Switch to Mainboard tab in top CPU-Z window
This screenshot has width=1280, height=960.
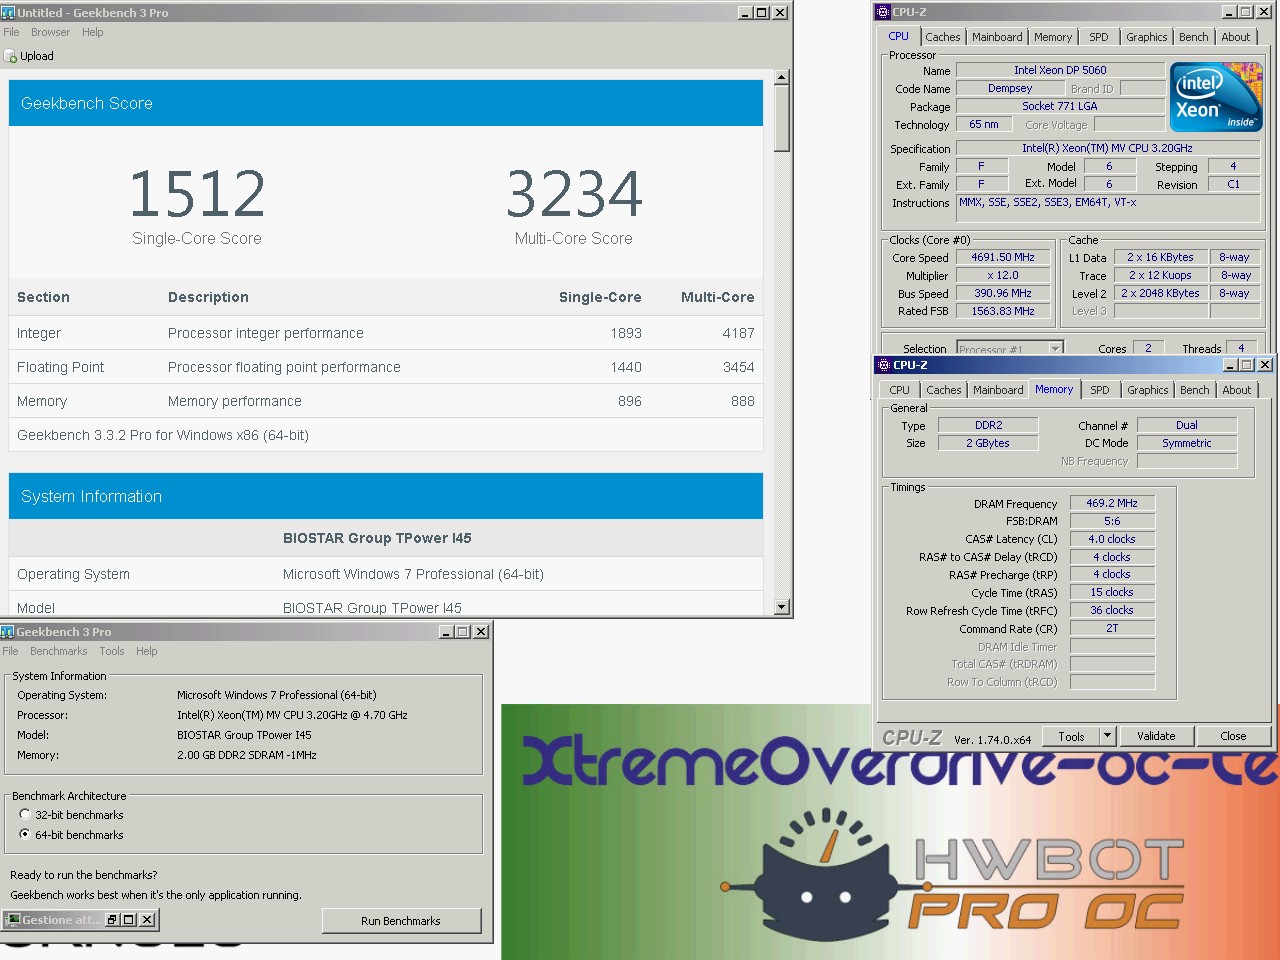pyautogui.click(x=997, y=37)
